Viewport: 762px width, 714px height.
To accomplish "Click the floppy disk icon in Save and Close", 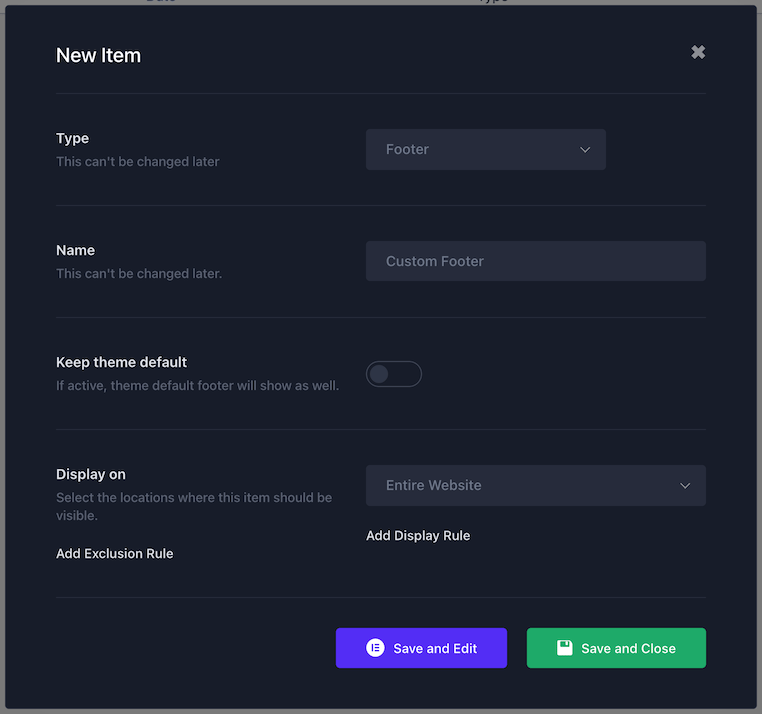I will 564,647.
